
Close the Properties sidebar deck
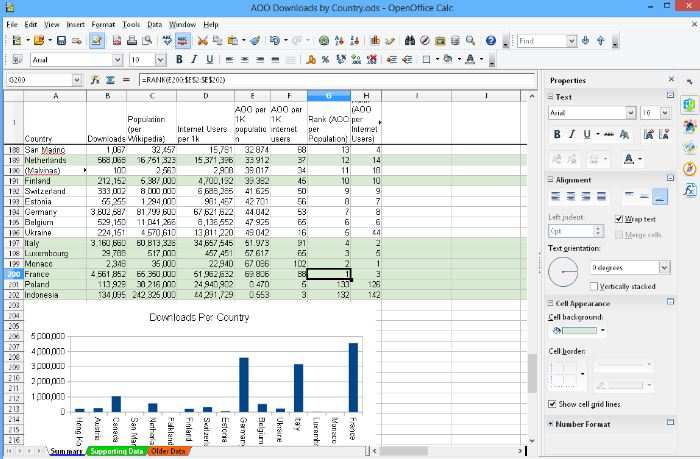pos(671,79)
